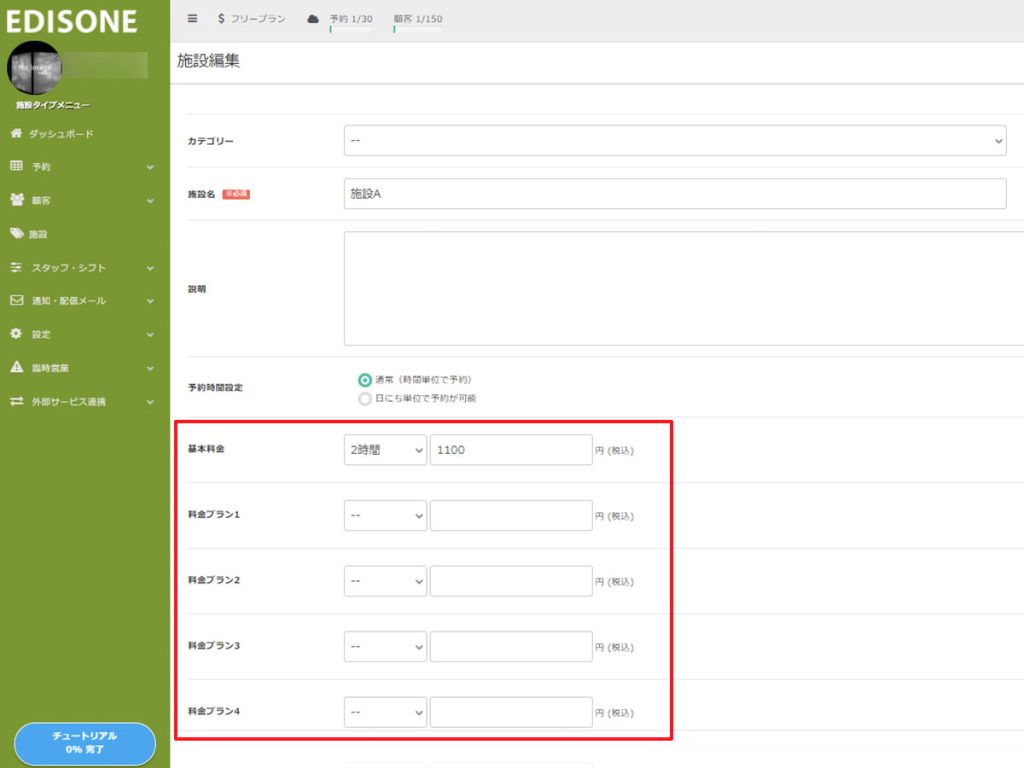The height and width of the screenshot is (768, 1024).
Task: Click the 通知・配信メール envelope icon
Action: pyautogui.click(x=16, y=301)
